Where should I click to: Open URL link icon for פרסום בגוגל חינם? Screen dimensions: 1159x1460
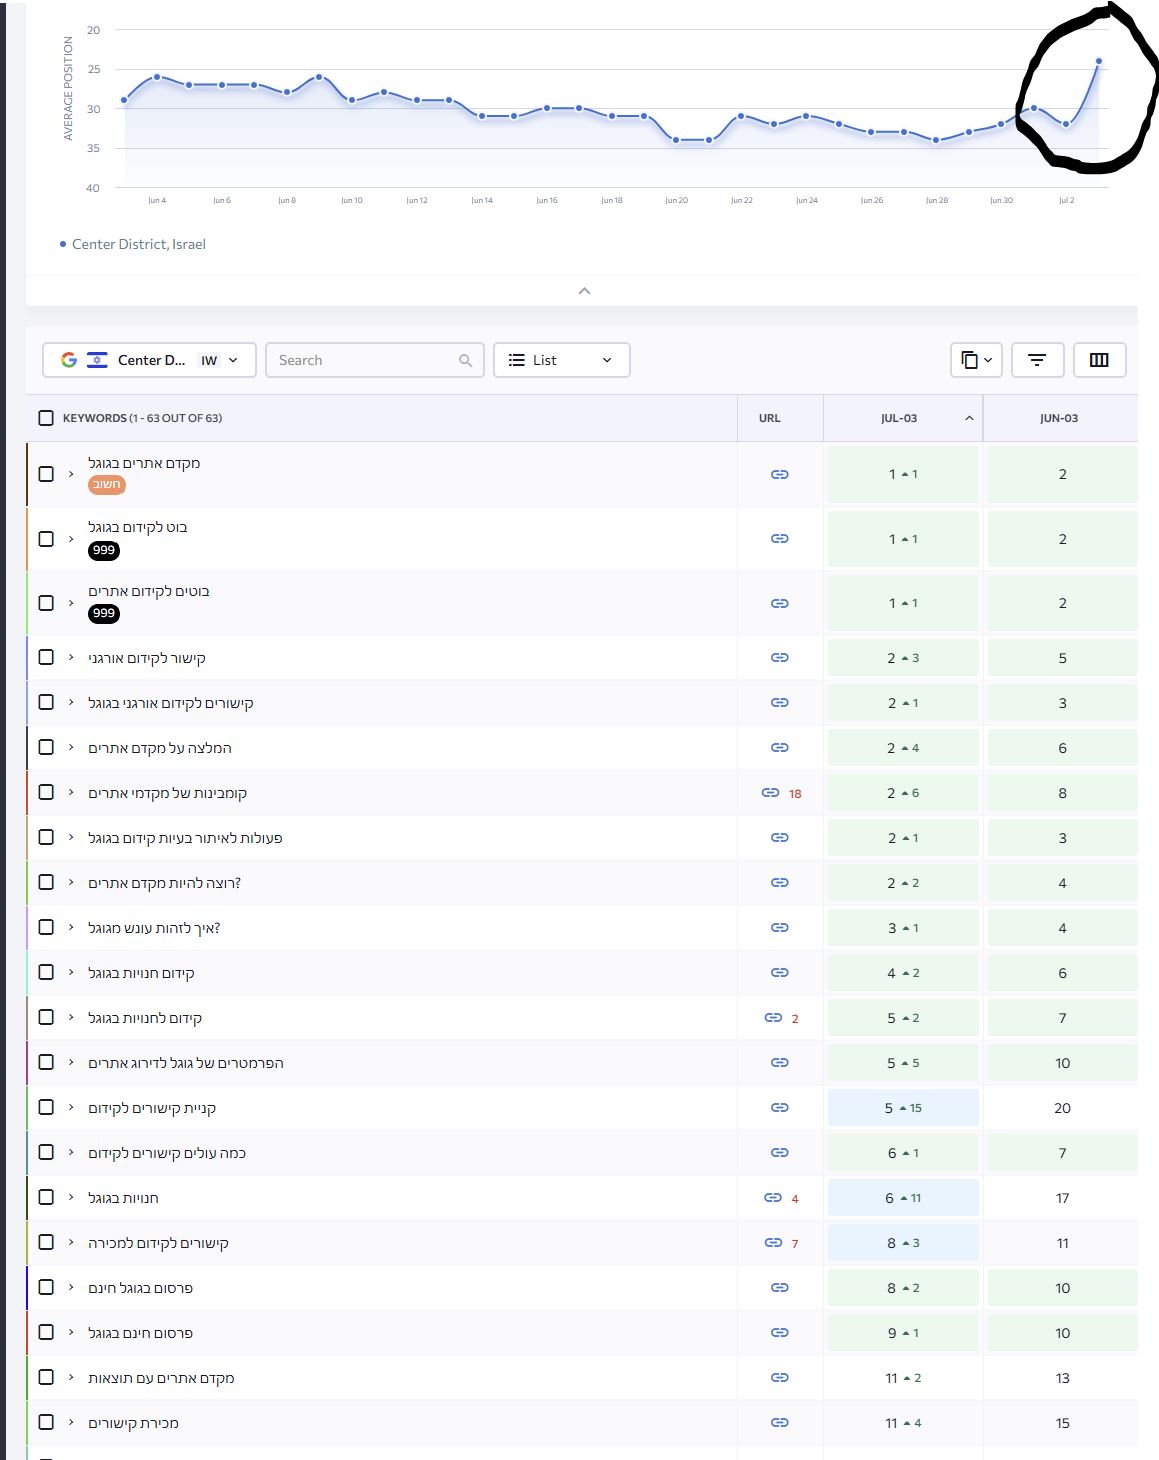point(780,1288)
